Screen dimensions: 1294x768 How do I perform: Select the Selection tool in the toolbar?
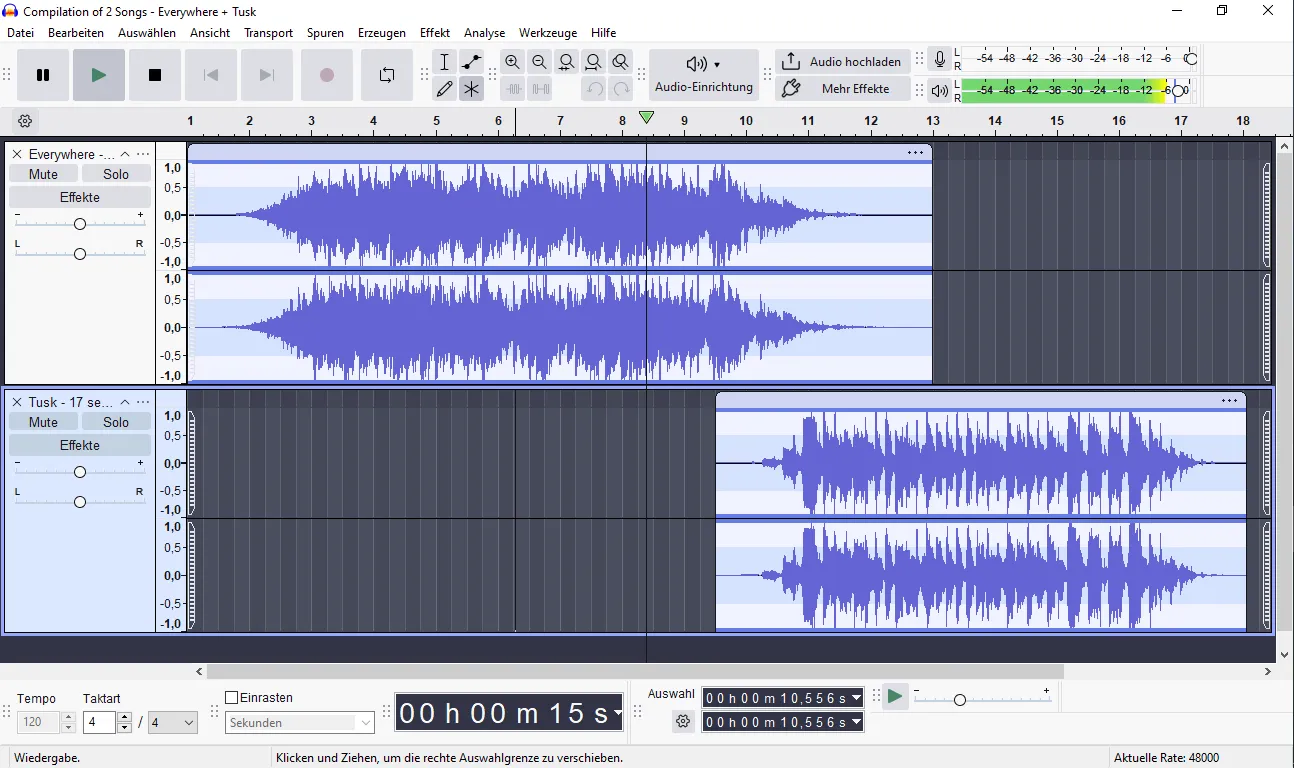point(444,61)
